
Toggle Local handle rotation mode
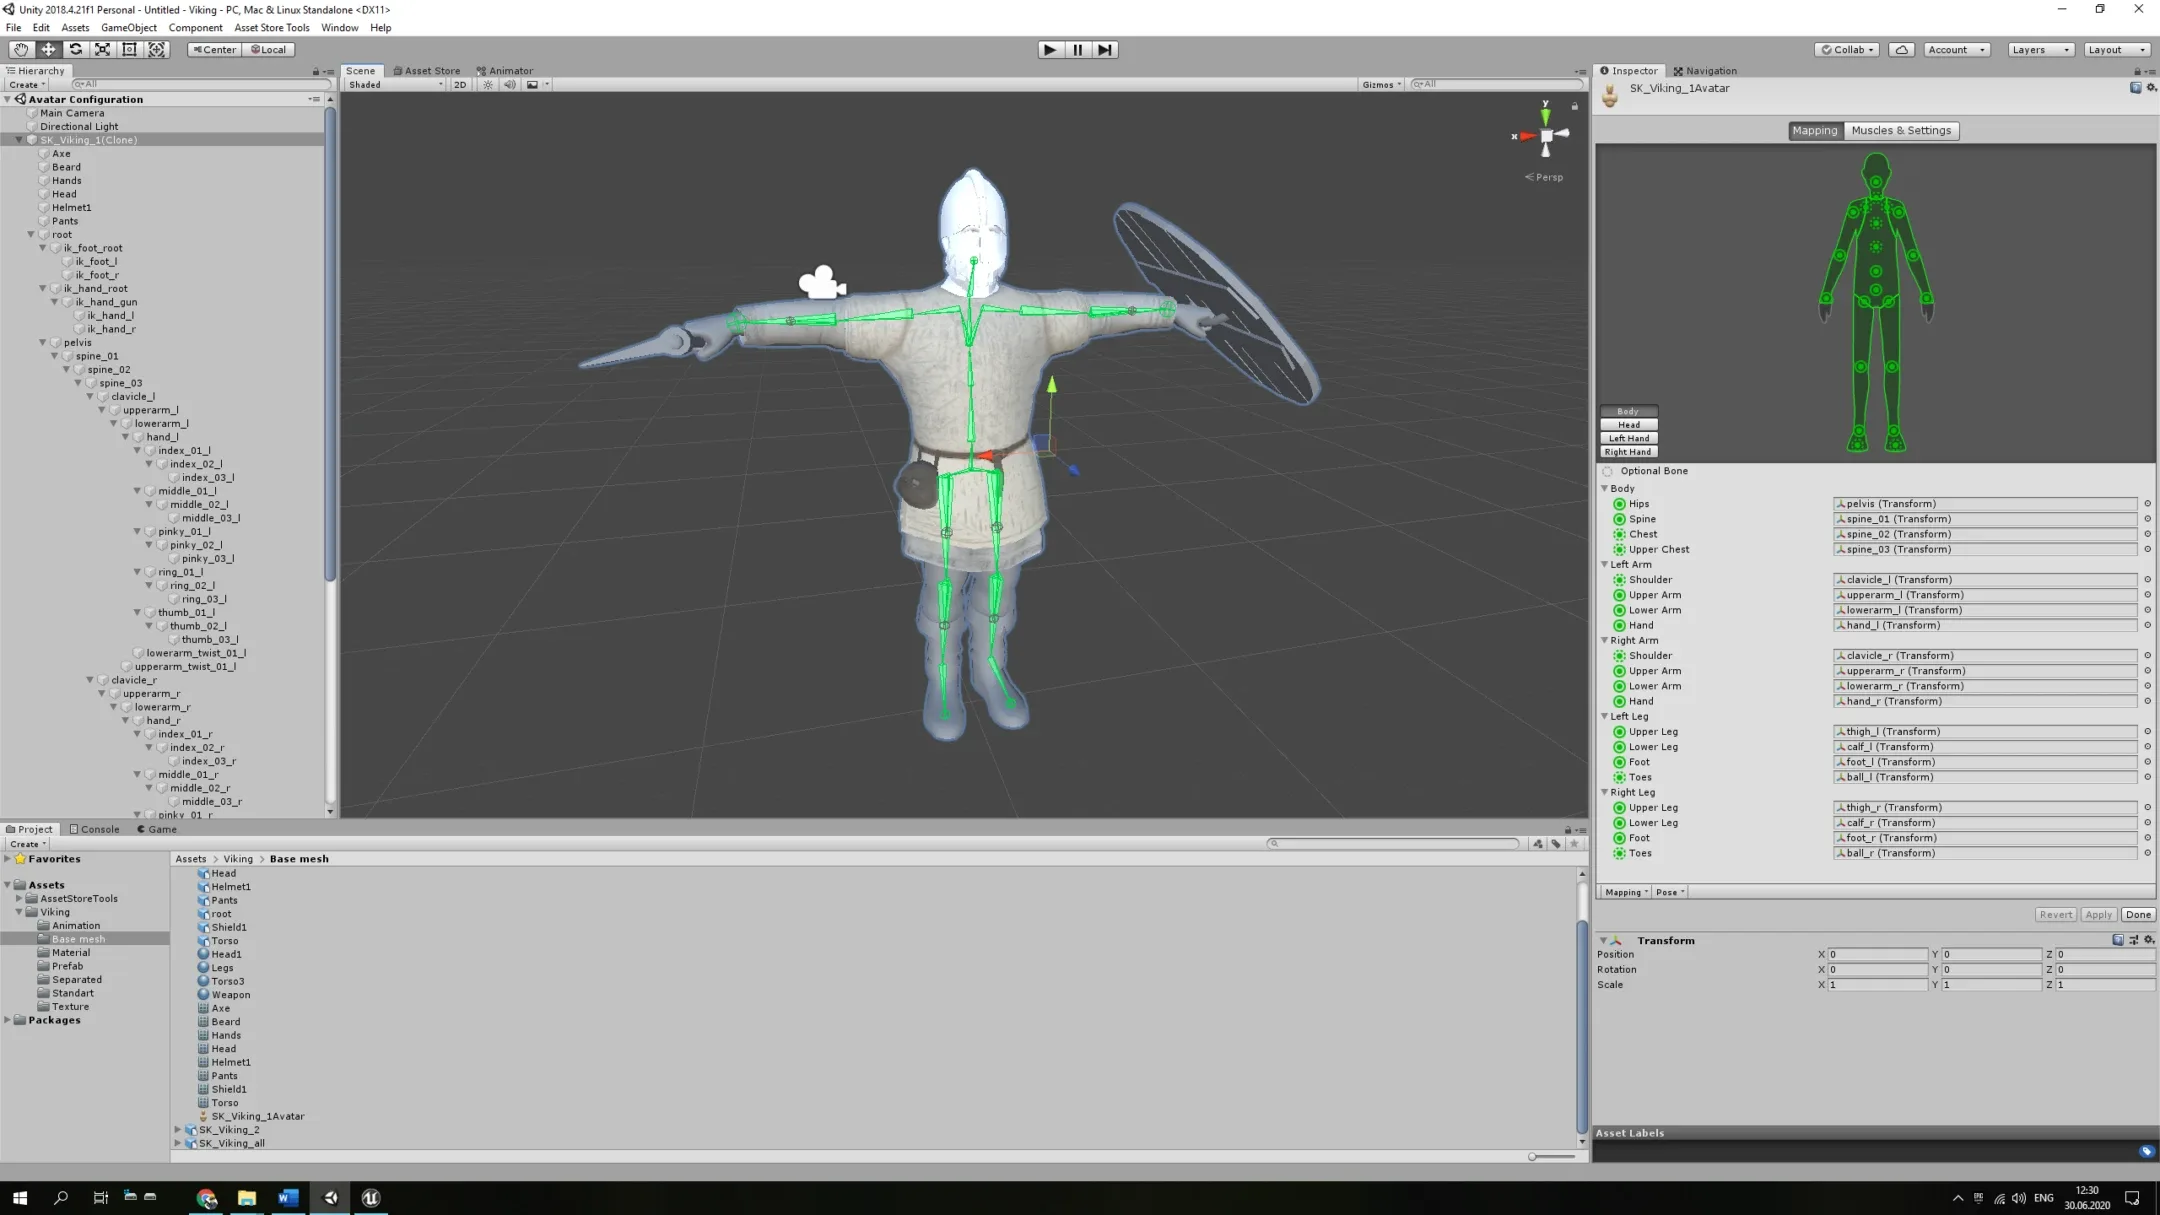(268, 49)
